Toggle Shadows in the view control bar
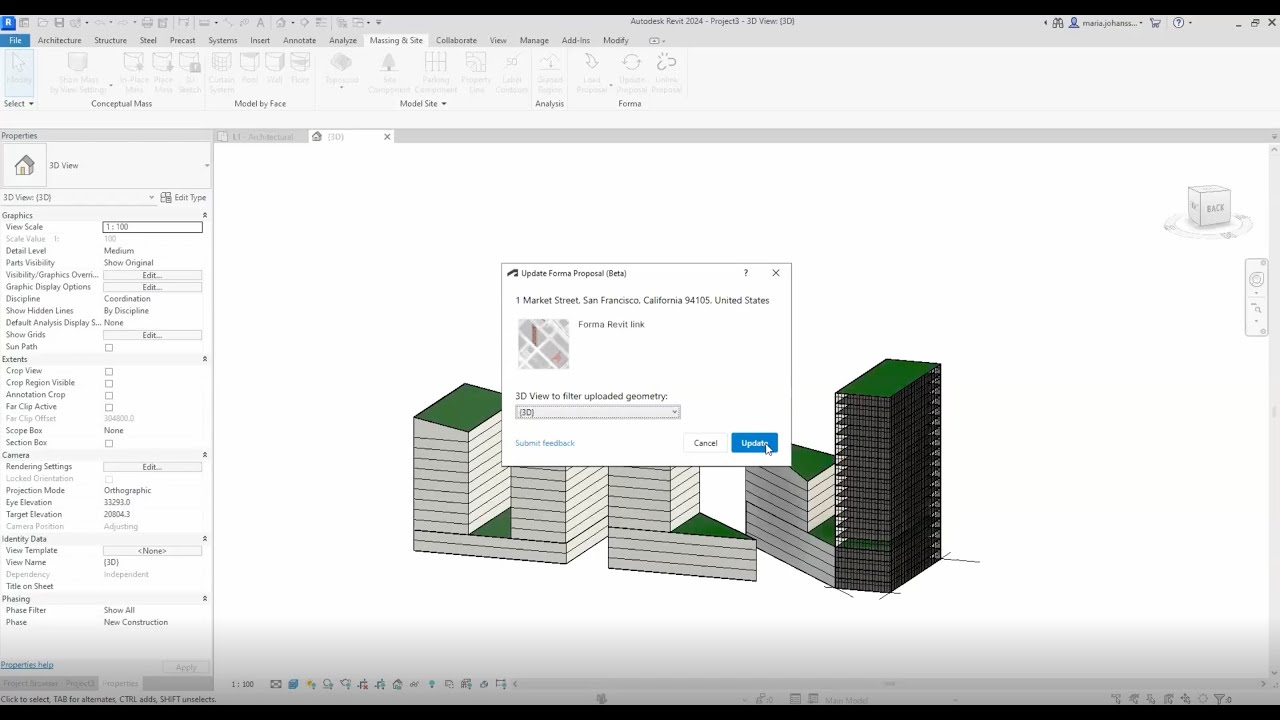The image size is (1280, 720). coord(328,685)
